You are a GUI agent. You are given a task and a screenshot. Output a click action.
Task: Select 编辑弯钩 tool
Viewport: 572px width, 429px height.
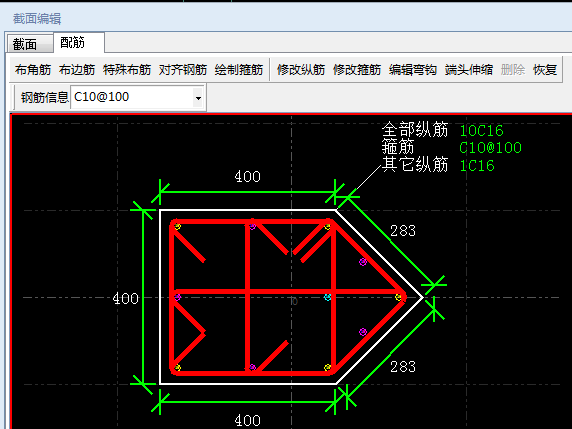tap(413, 70)
